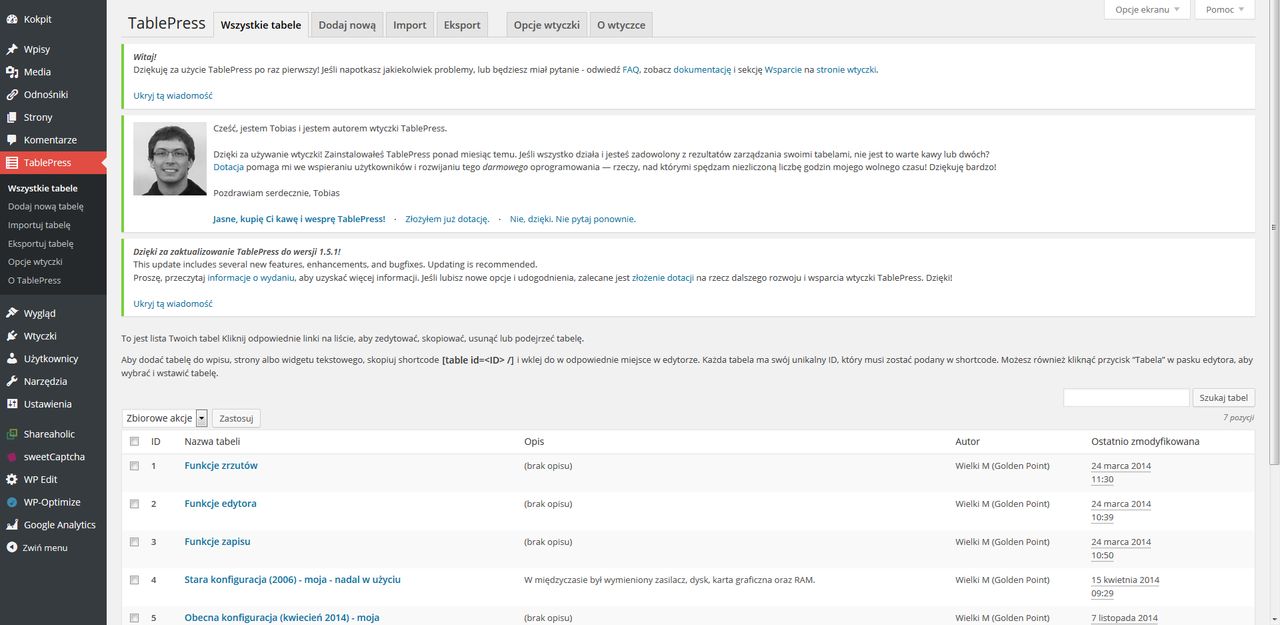Click 'Jasne, kupię Ci kawę' donation link

299,218
